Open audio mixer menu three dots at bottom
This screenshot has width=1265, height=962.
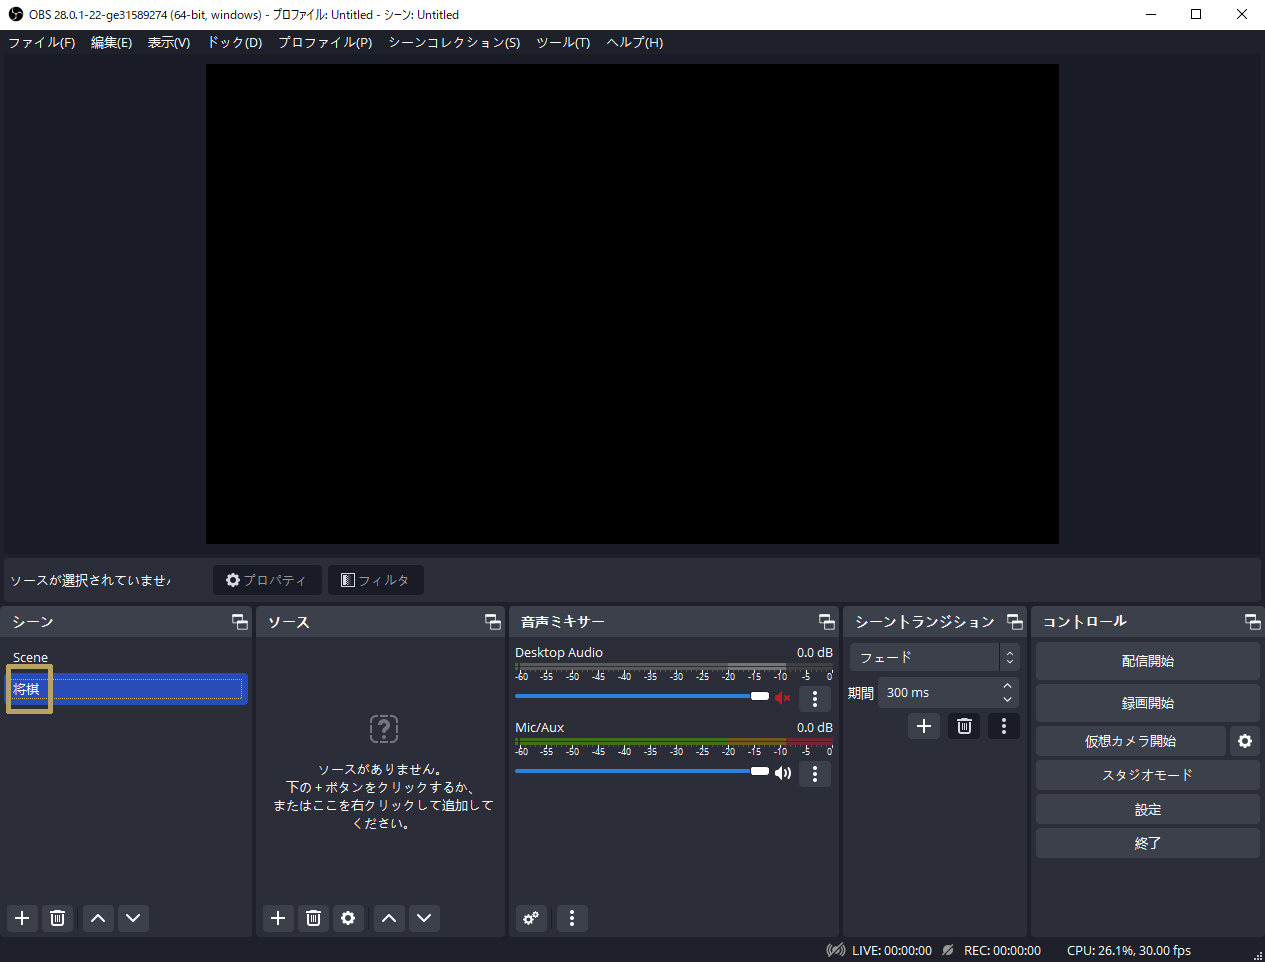(x=572, y=918)
